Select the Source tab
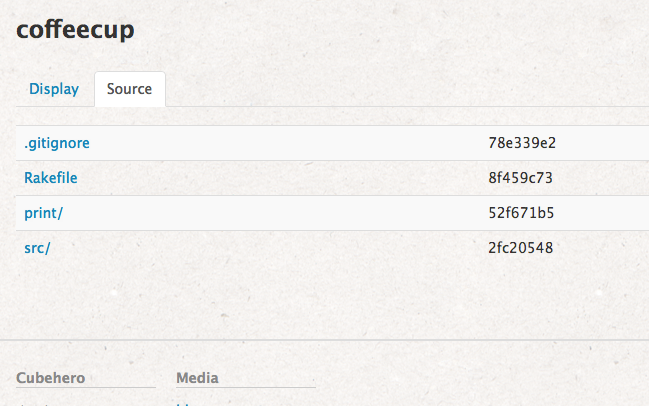 (129, 89)
